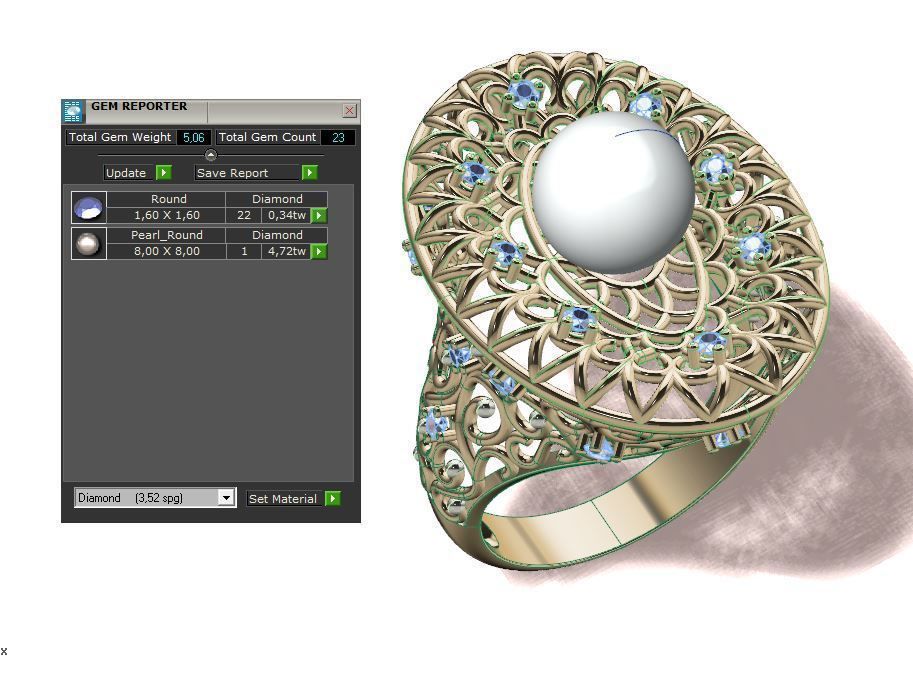Click the 'Round' shape cell
Viewport: 913px width, 686px height.
168,199
